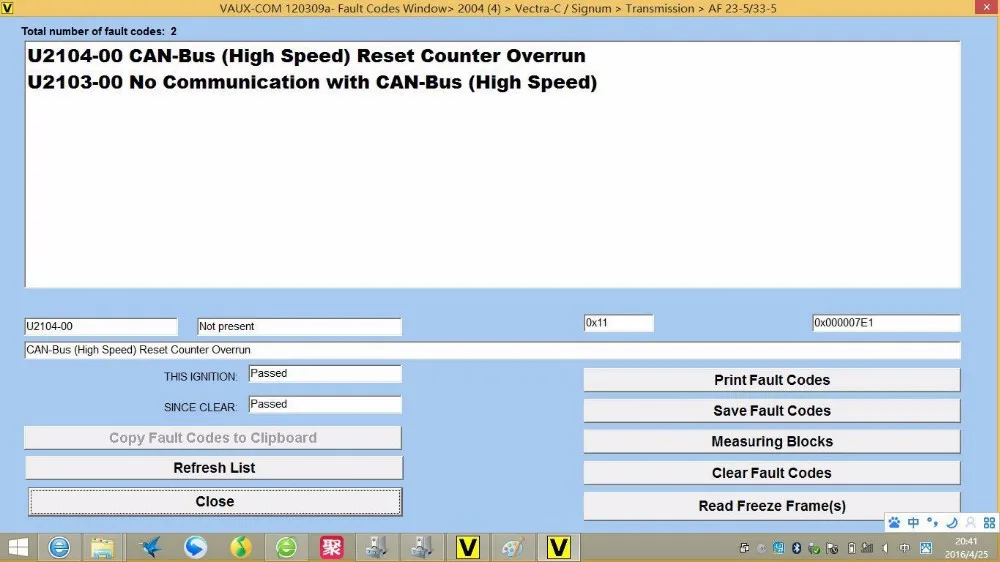Close the Fault Codes window via Close button

[215, 501]
